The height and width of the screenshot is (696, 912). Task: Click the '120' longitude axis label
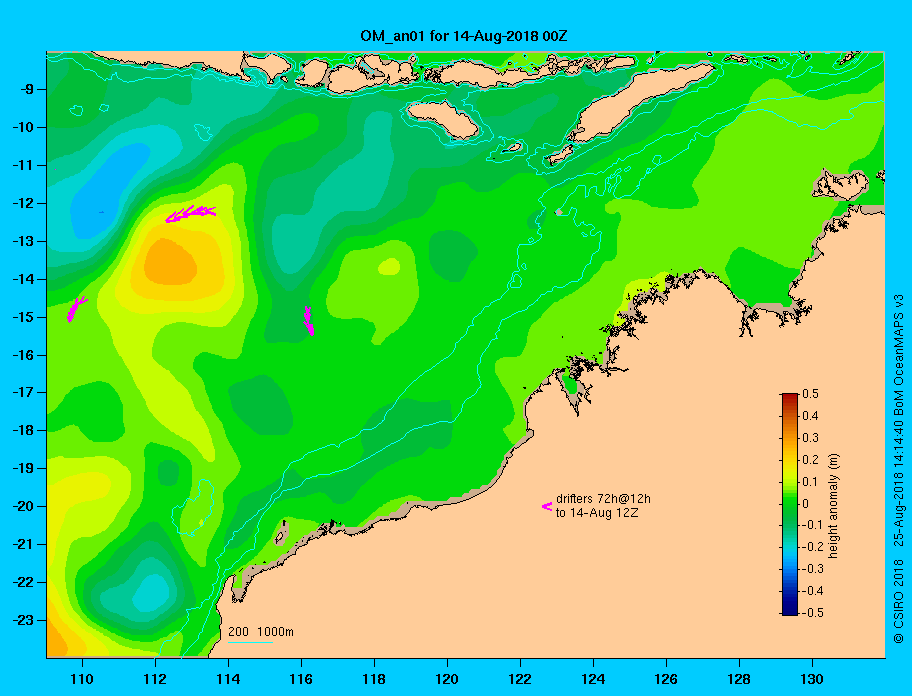447,679
